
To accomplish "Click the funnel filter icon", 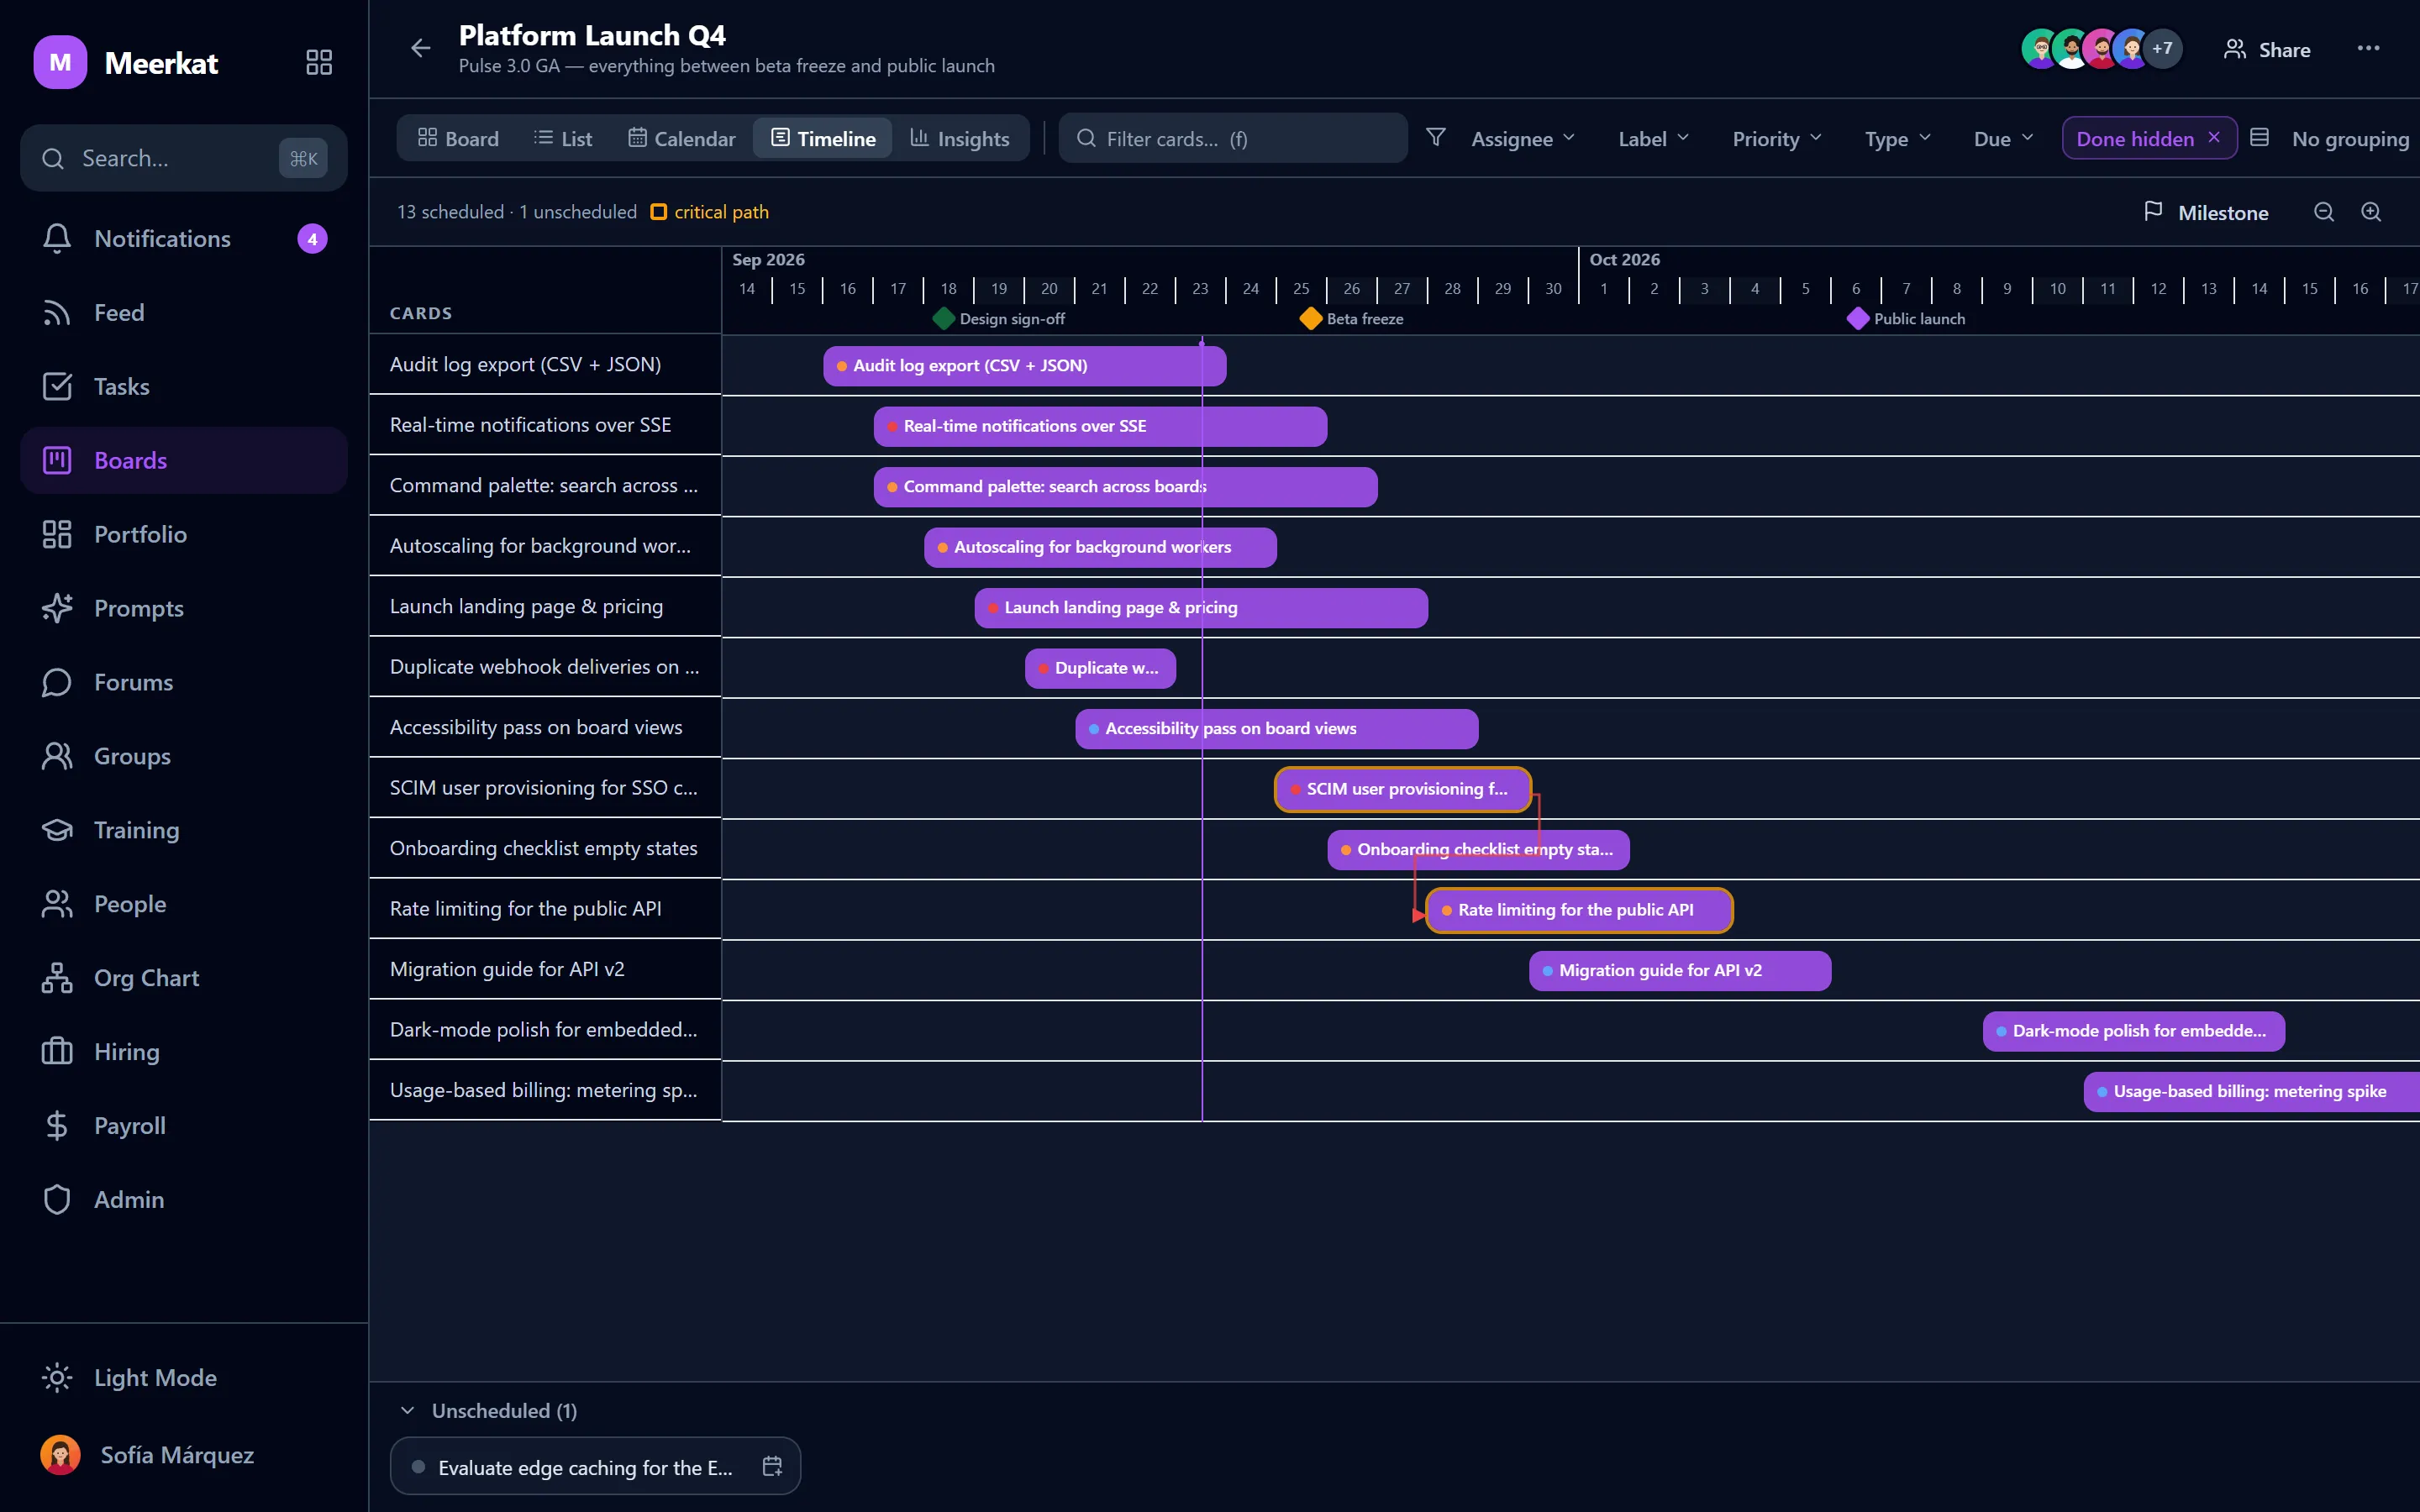I will tap(1435, 138).
